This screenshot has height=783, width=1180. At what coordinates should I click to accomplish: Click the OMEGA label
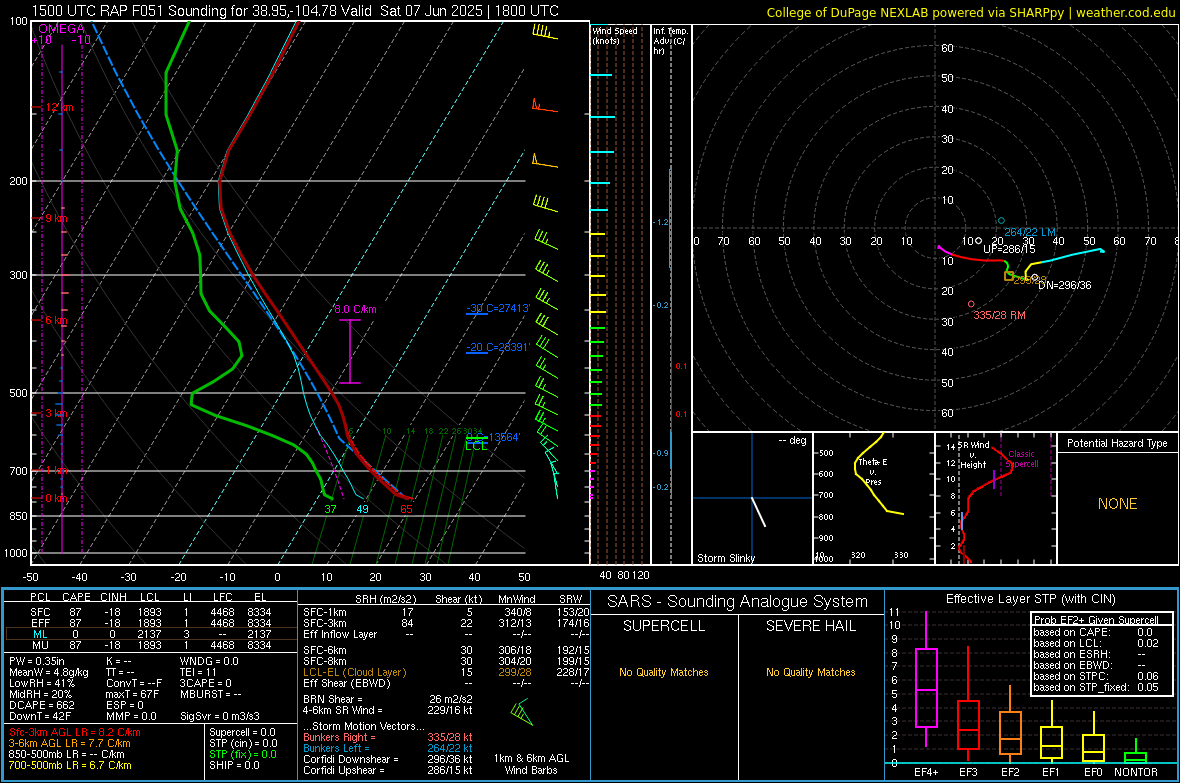pyautogui.click(x=62, y=29)
